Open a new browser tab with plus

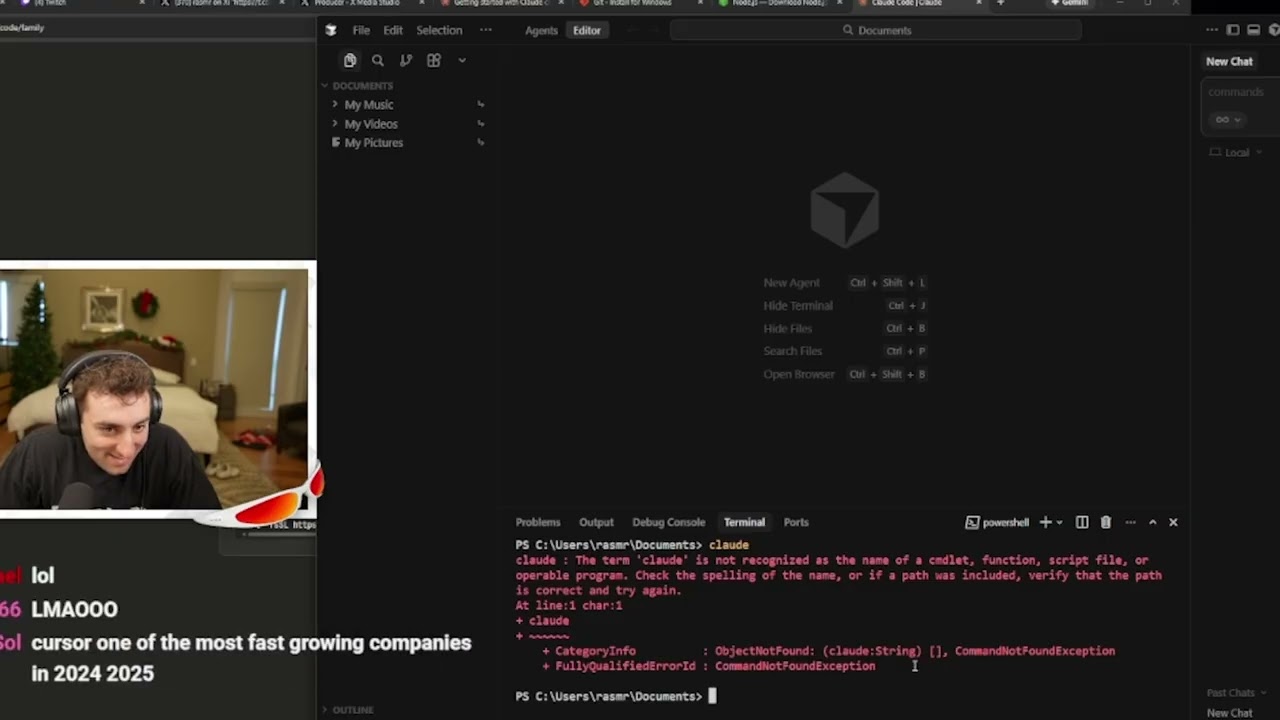click(x=1000, y=4)
